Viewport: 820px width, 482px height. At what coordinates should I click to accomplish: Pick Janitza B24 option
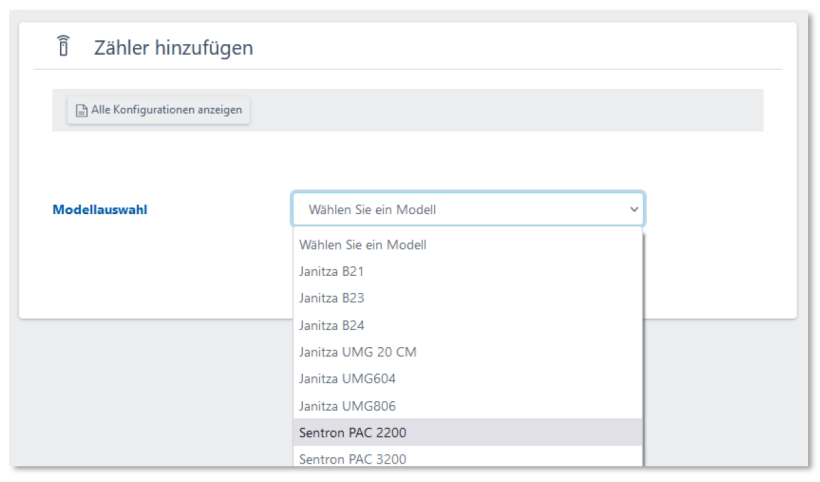click(468, 325)
